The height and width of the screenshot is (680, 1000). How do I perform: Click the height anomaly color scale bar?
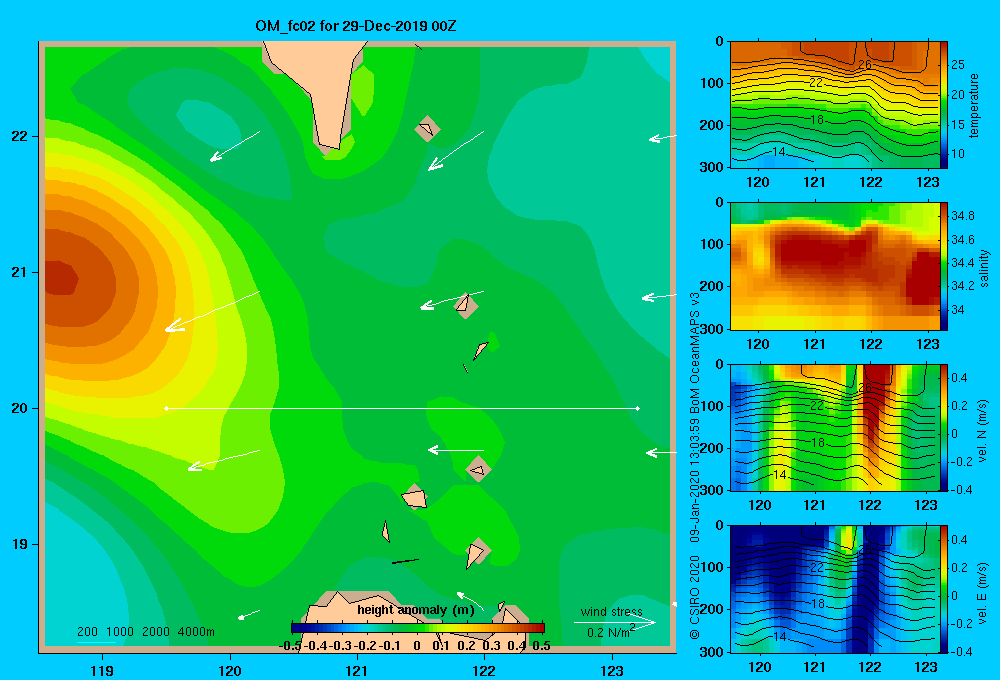(x=418, y=628)
